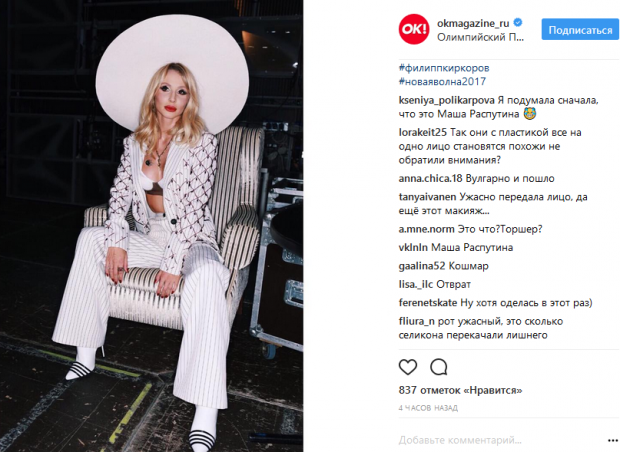Click the Подписаться follow button

(x=580, y=29)
